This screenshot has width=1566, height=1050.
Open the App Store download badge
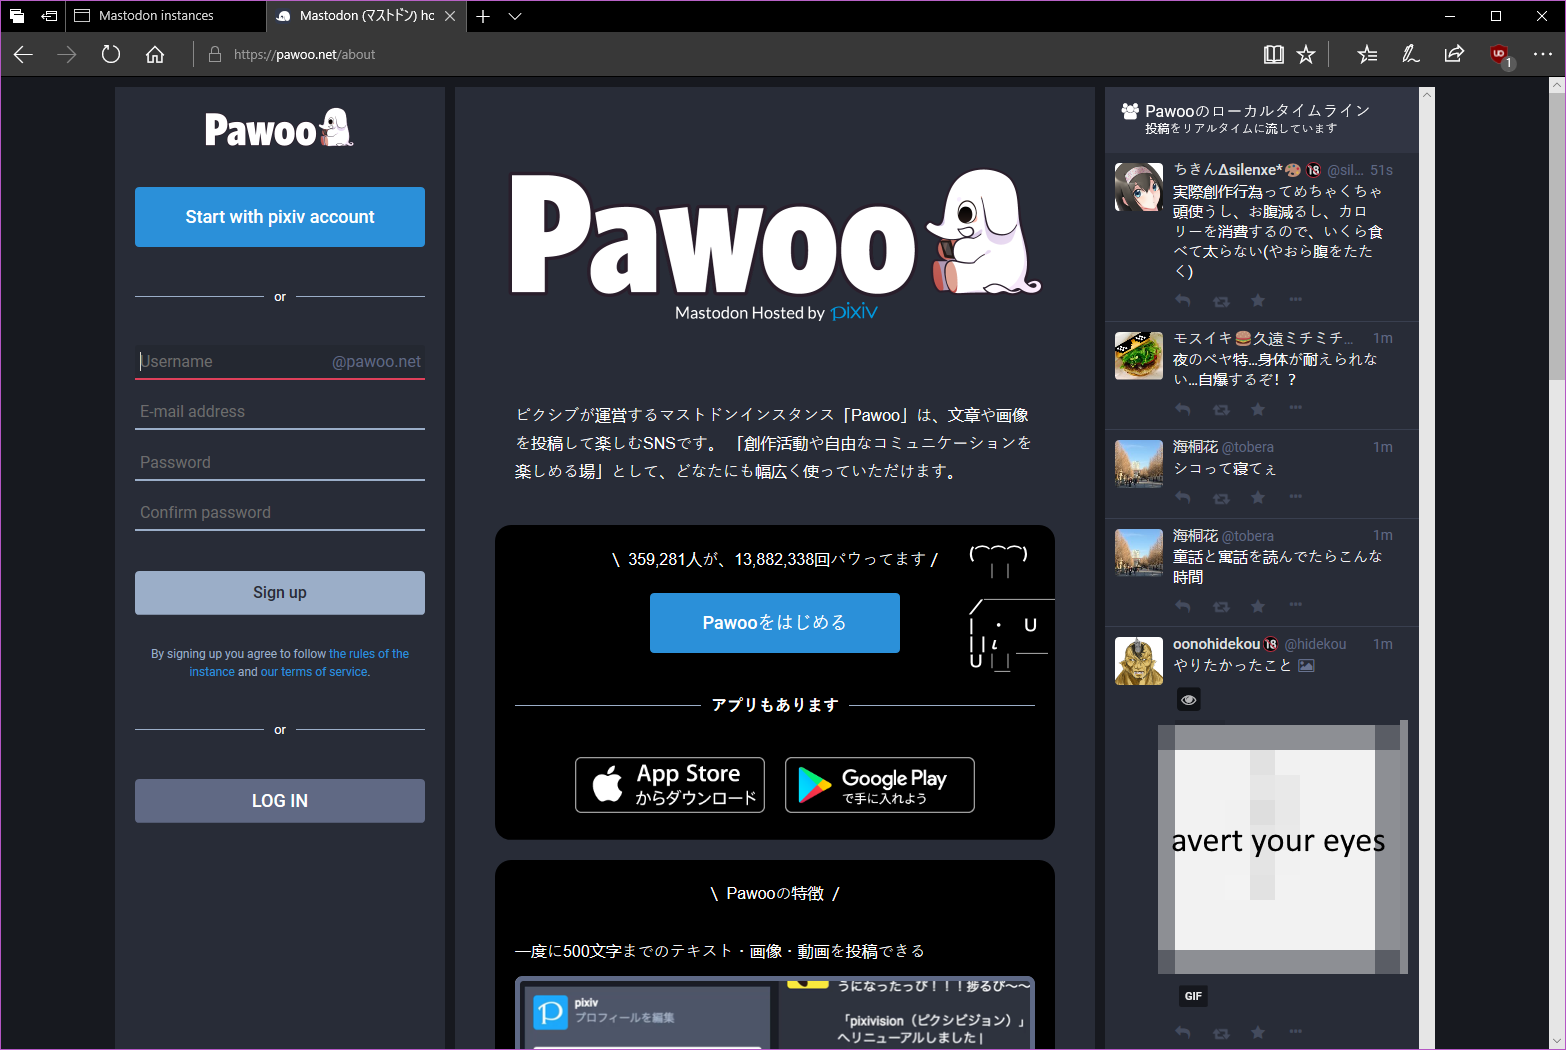pyautogui.click(x=670, y=785)
